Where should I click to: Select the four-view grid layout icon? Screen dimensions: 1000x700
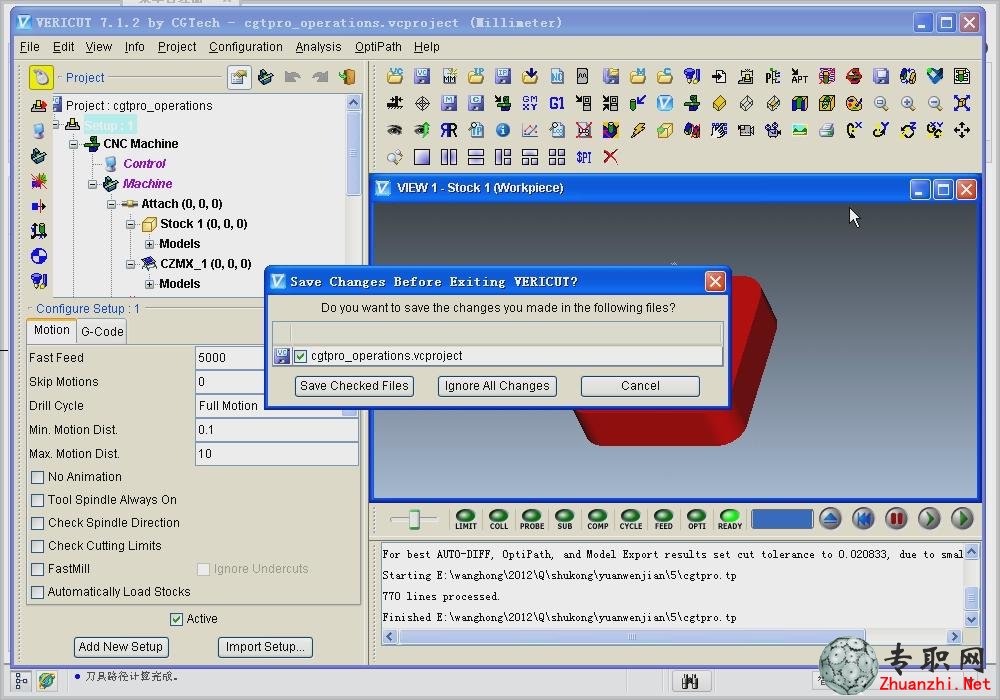[557, 157]
